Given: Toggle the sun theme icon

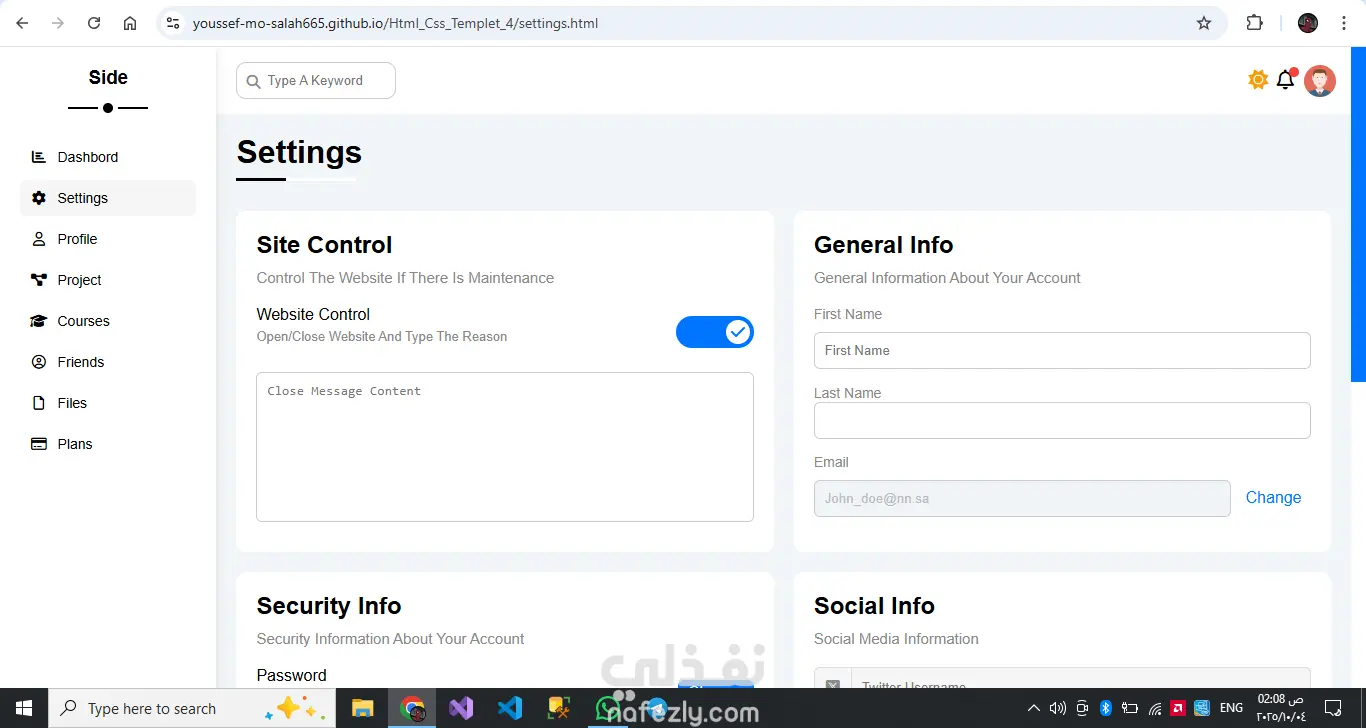Looking at the screenshot, I should (1258, 80).
